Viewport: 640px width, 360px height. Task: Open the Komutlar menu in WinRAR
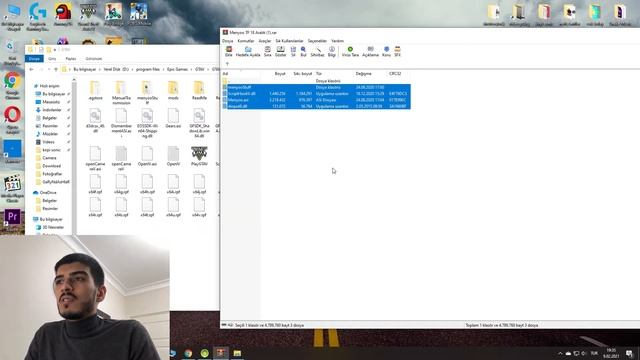pos(246,41)
